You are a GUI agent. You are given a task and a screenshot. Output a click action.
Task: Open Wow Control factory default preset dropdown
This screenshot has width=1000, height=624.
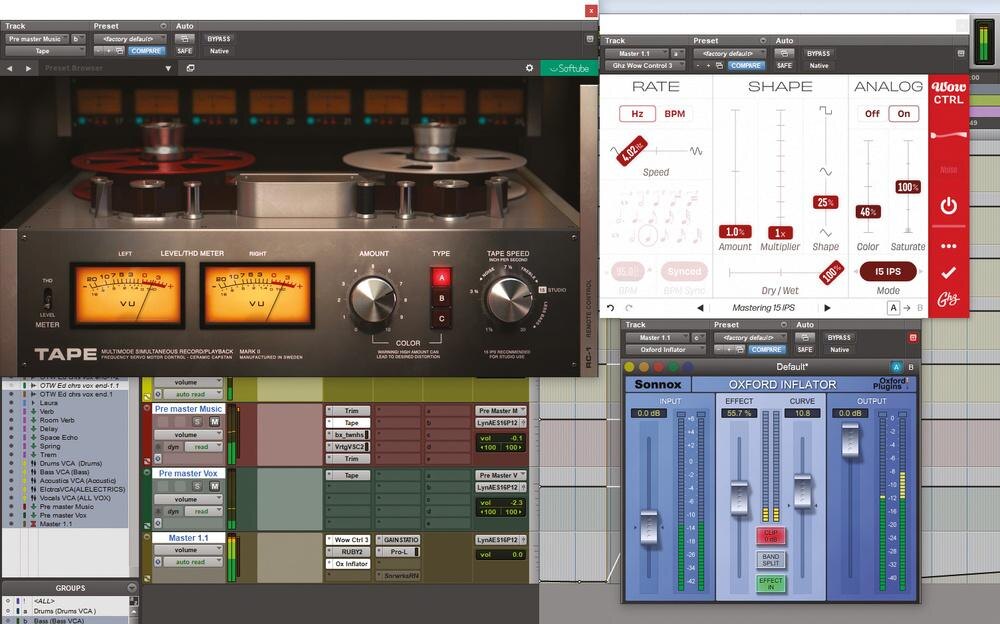coord(730,54)
